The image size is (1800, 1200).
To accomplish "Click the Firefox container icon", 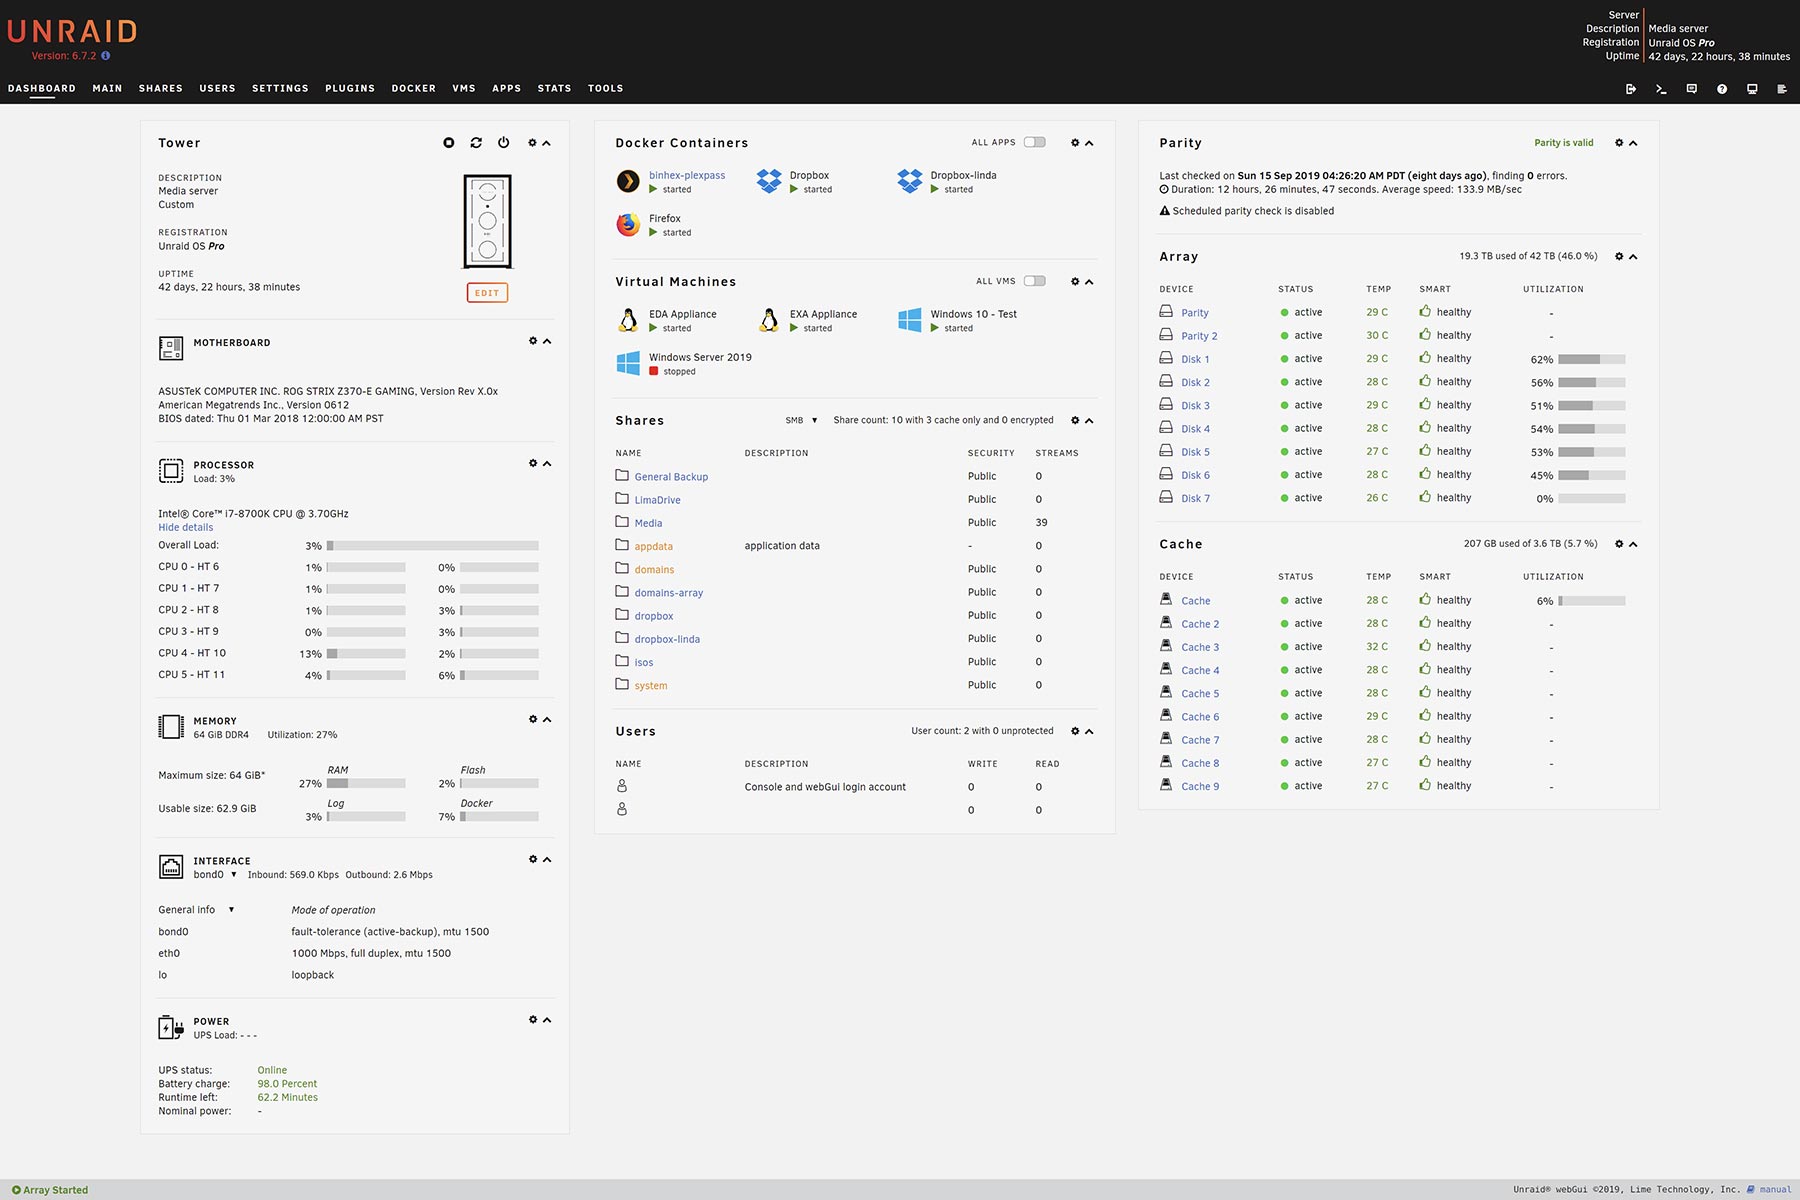I will tap(628, 224).
